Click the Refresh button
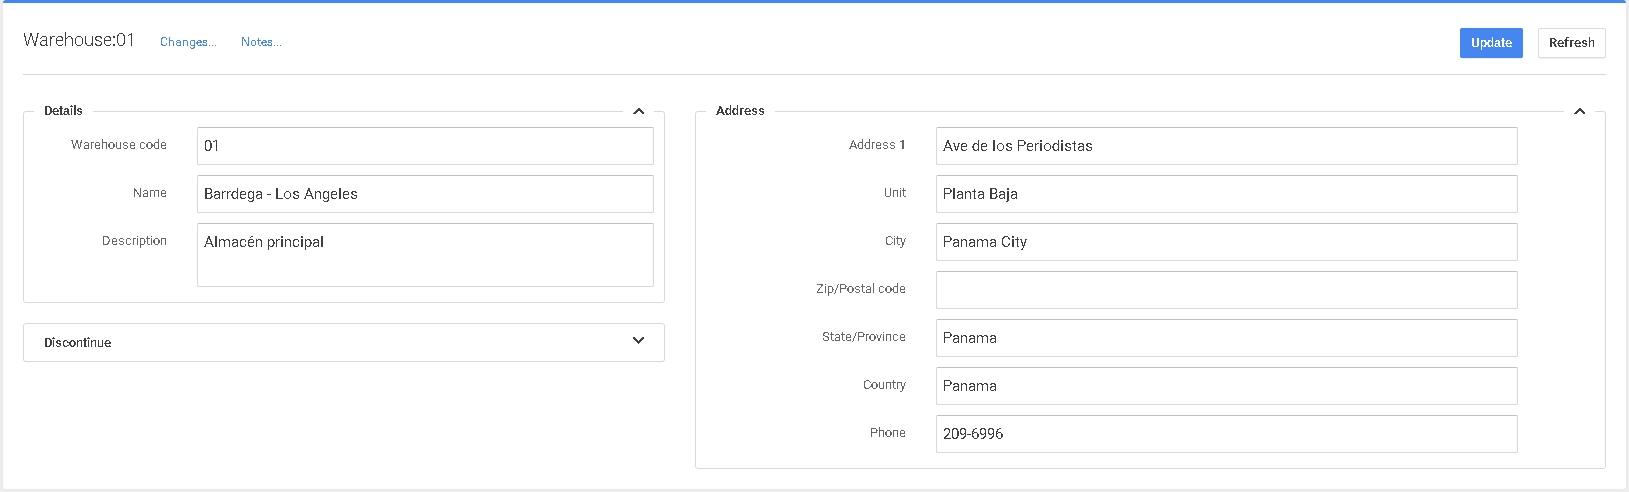This screenshot has height=492, width=1629. [1571, 43]
